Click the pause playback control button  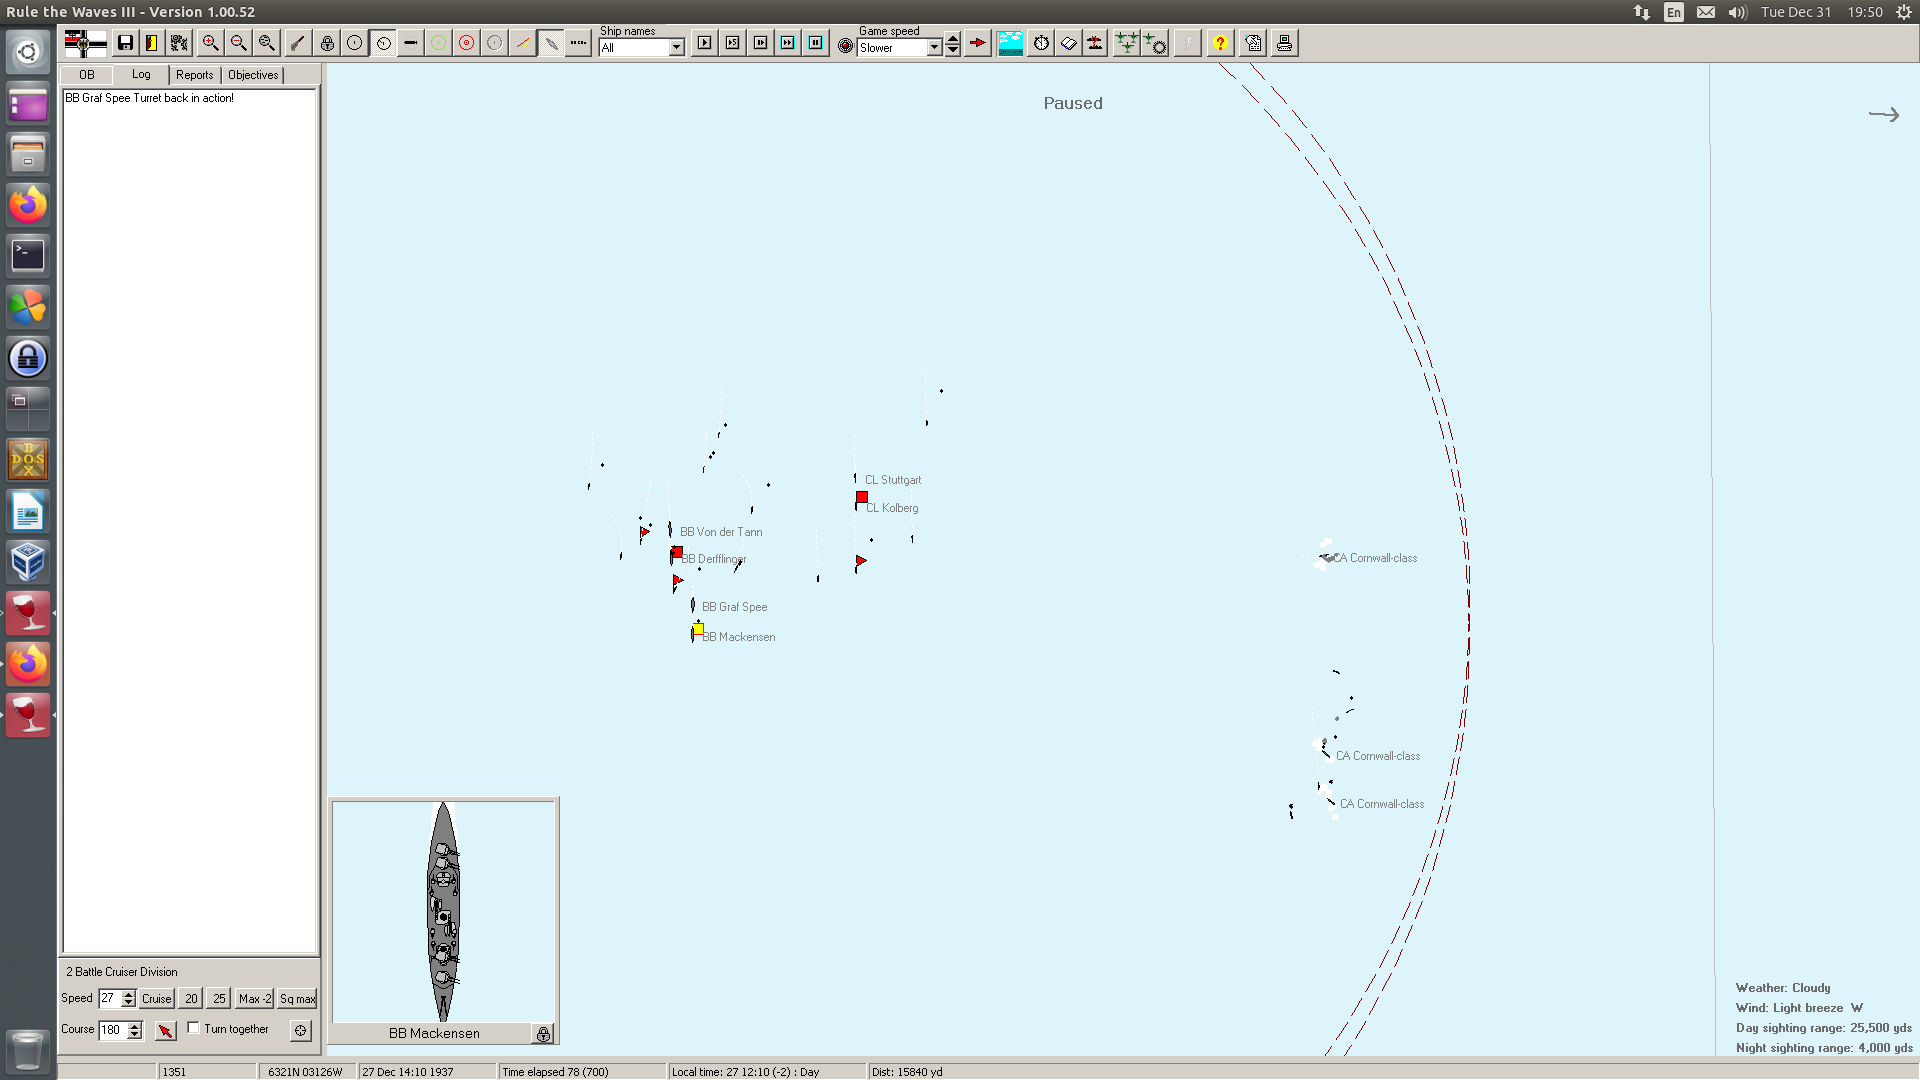[x=816, y=43]
